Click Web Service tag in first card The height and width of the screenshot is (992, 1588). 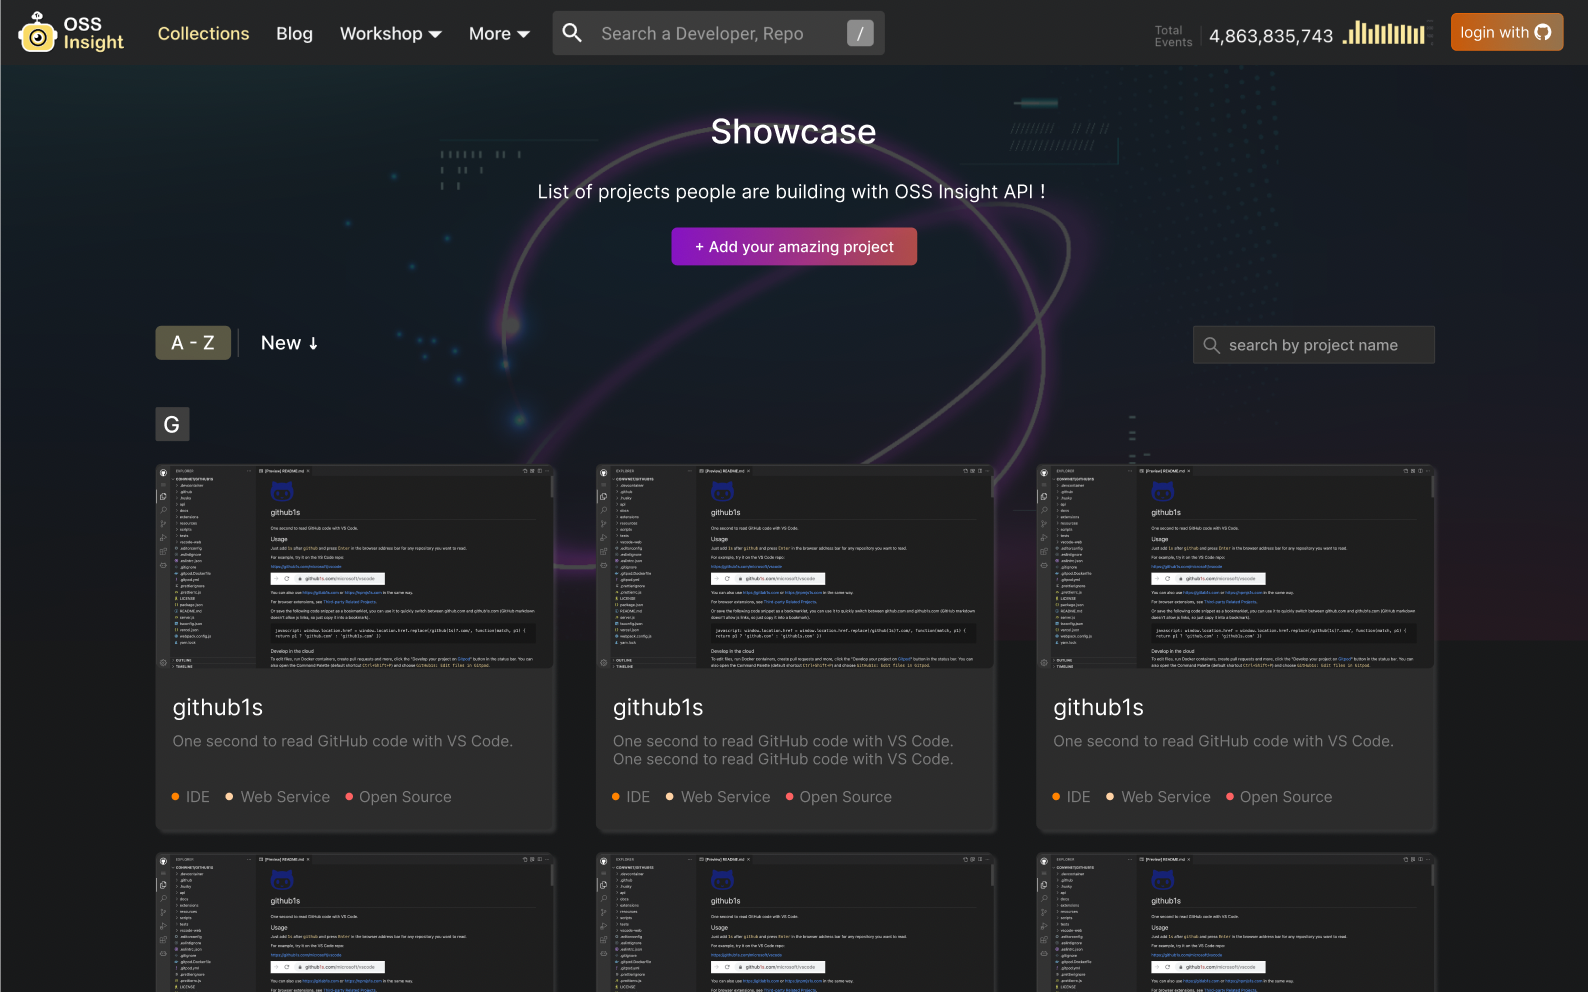pyautogui.click(x=278, y=797)
